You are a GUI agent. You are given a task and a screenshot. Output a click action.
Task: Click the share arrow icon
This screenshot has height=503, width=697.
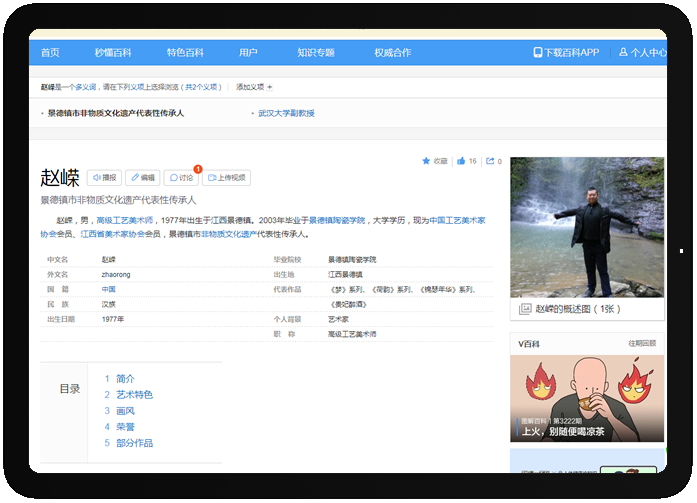(490, 161)
